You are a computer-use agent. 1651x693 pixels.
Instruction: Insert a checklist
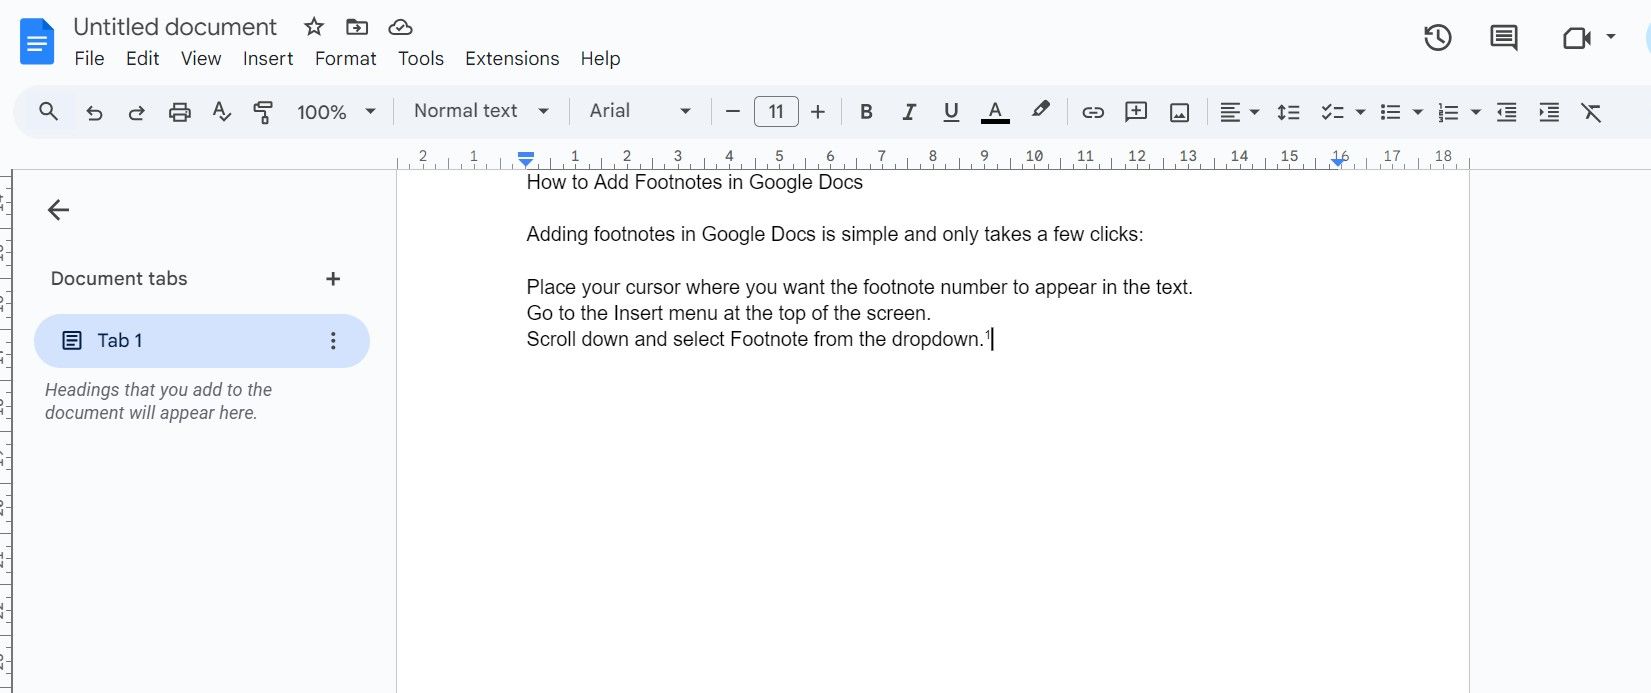tap(1332, 112)
